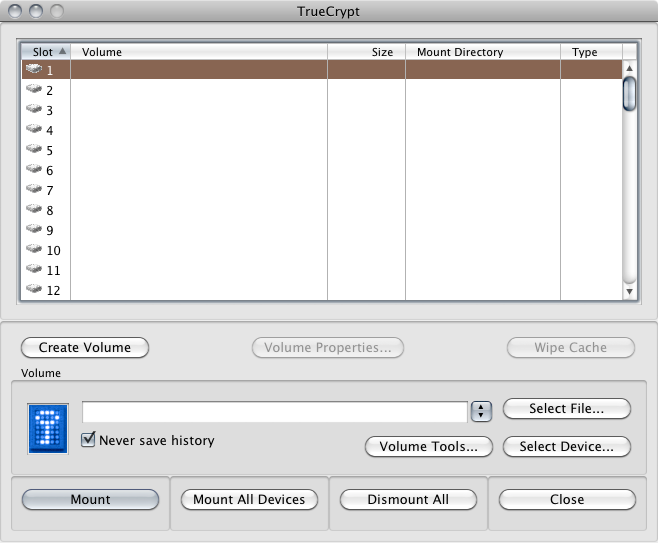658x543 pixels.
Task: Select slot number 4 text
Action: pos(50,131)
